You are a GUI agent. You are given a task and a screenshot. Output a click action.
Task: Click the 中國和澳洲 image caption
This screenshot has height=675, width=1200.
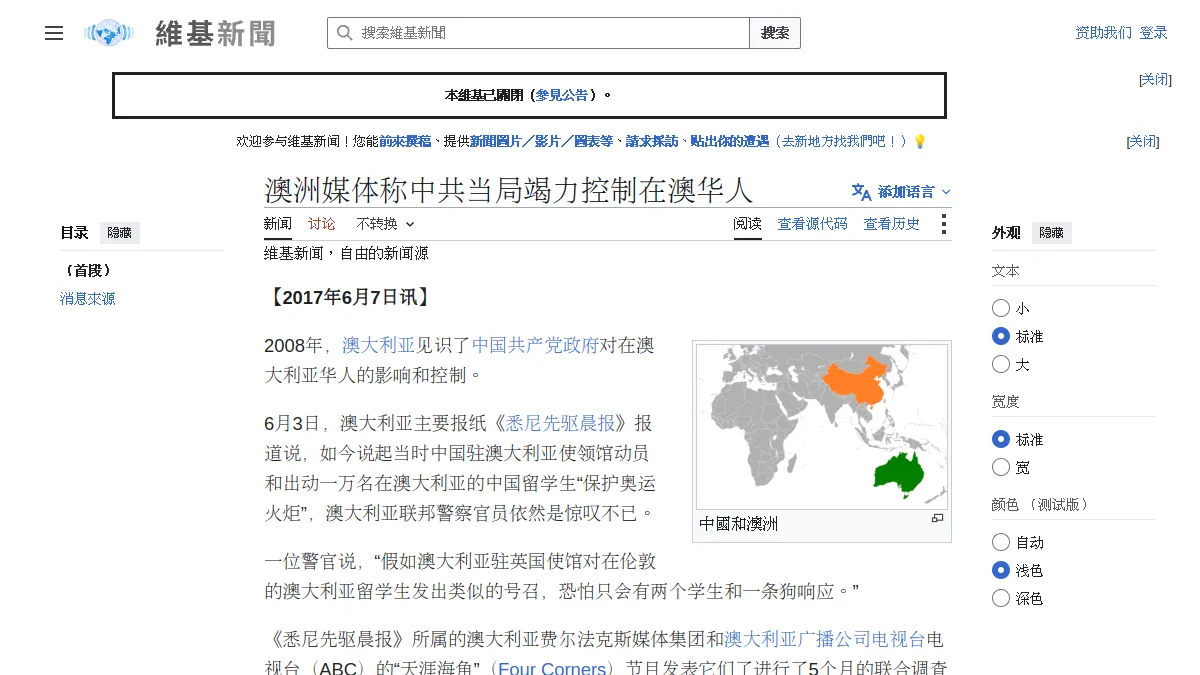coord(739,524)
